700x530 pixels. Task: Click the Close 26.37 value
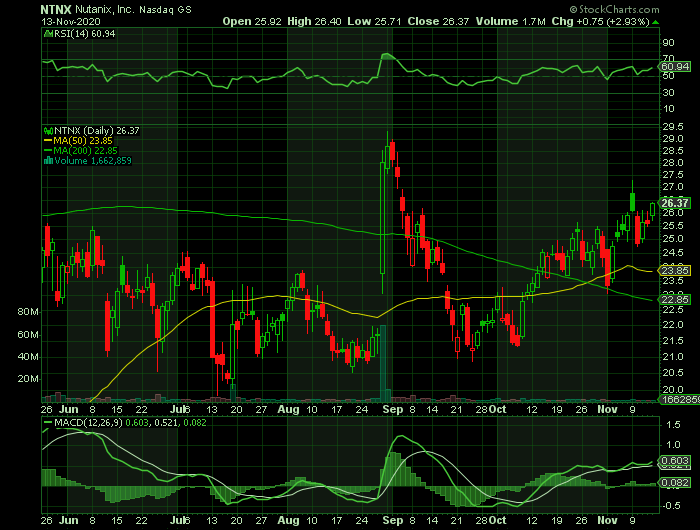(x=438, y=21)
